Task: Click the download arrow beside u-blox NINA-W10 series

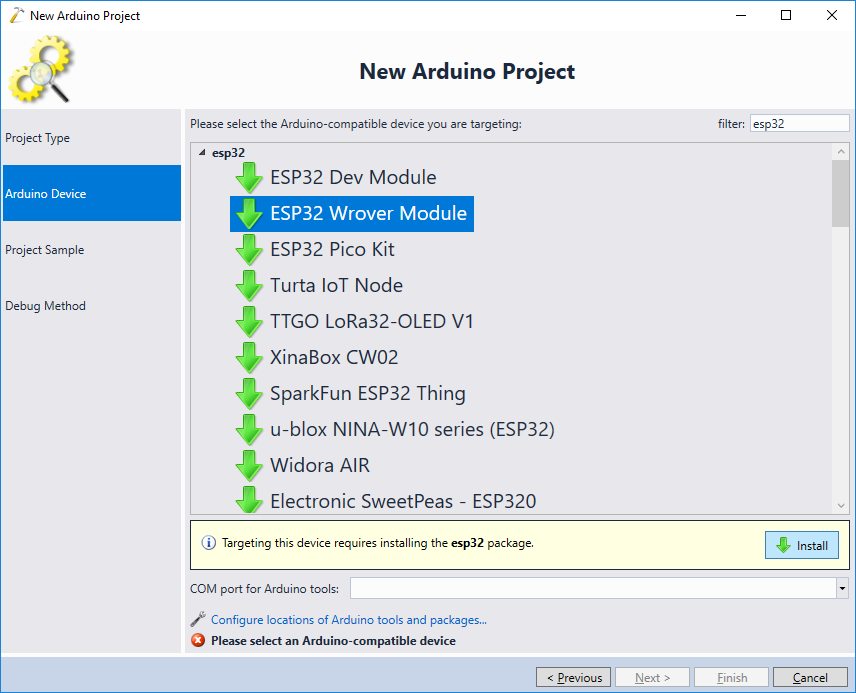Action: (249, 430)
